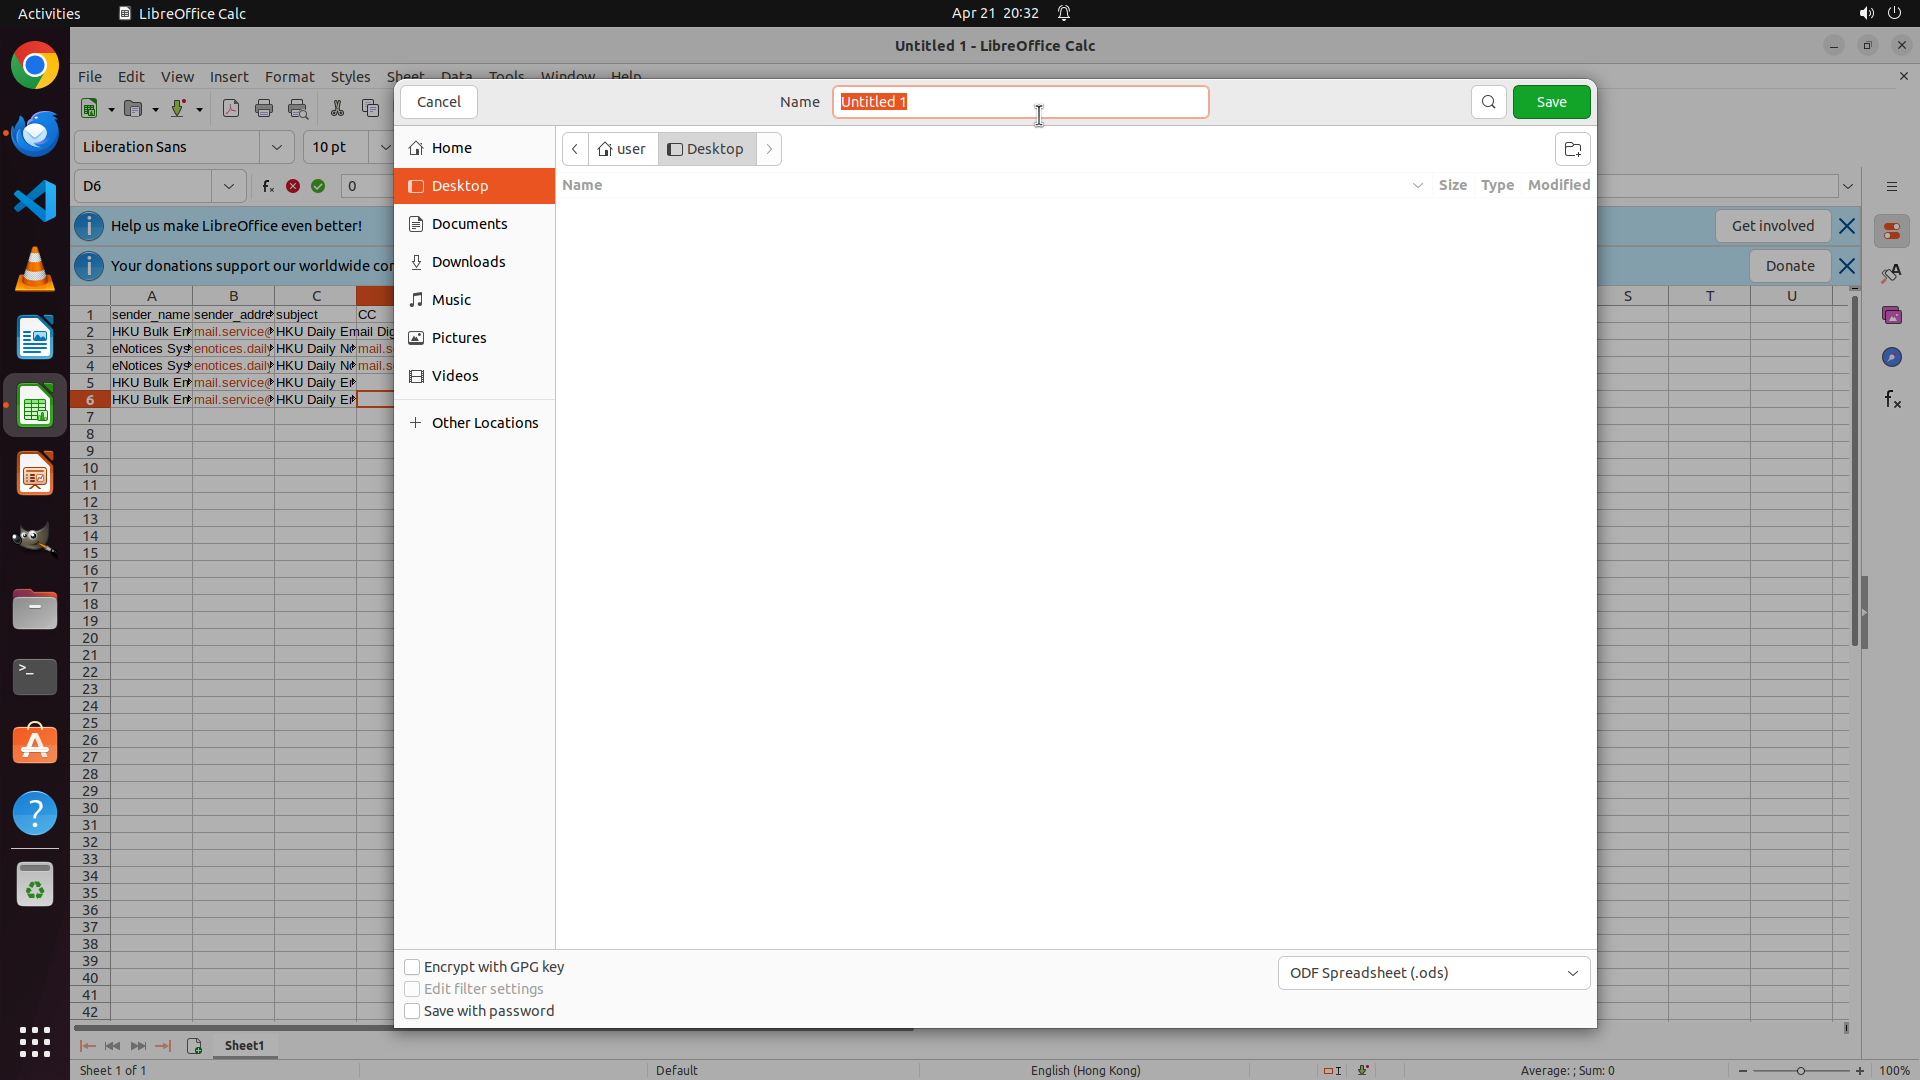Click the Print toolbar icon
1920x1080 pixels.
264,108
